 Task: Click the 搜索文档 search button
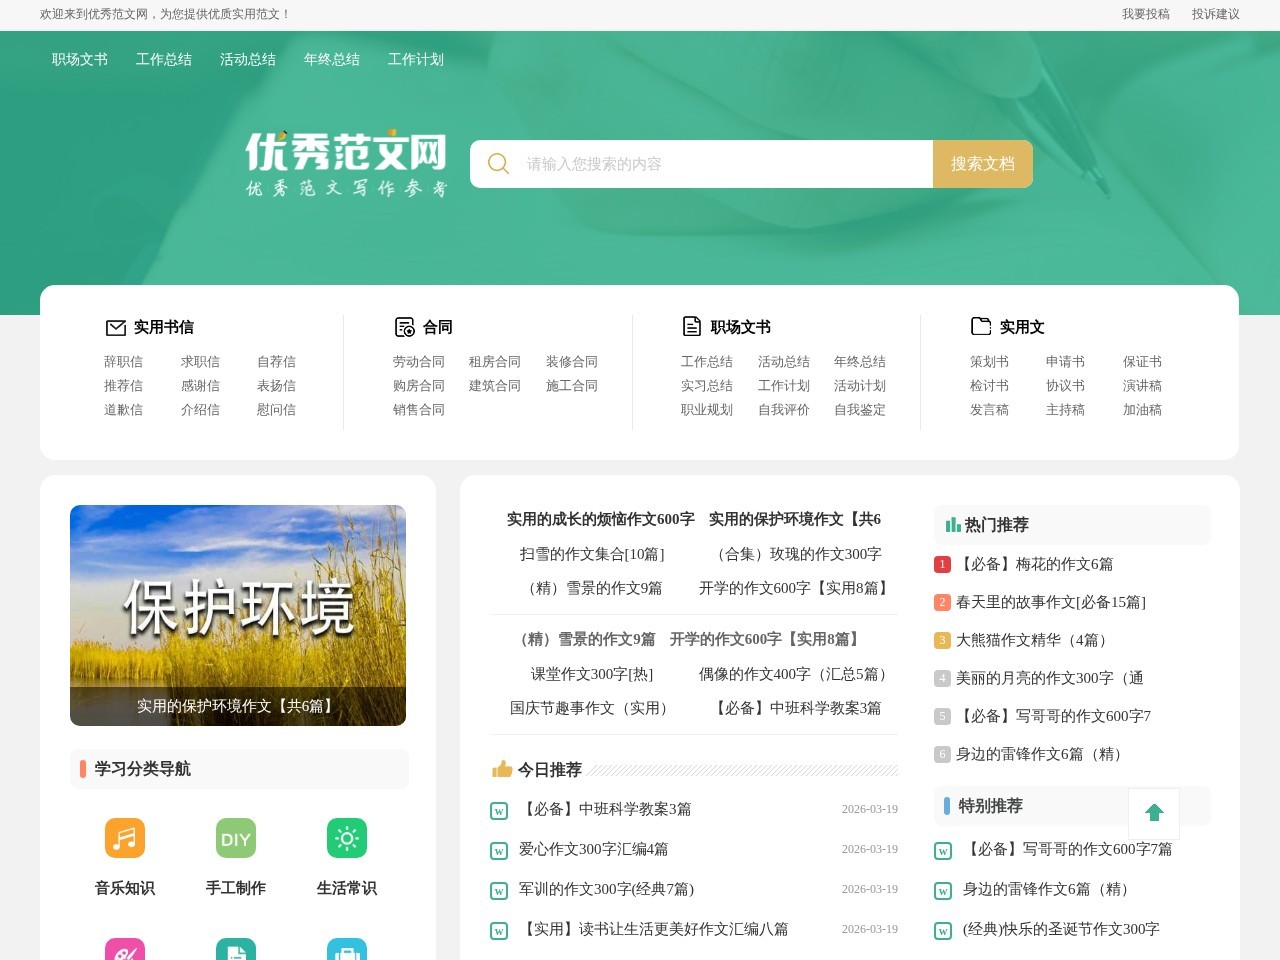982,163
